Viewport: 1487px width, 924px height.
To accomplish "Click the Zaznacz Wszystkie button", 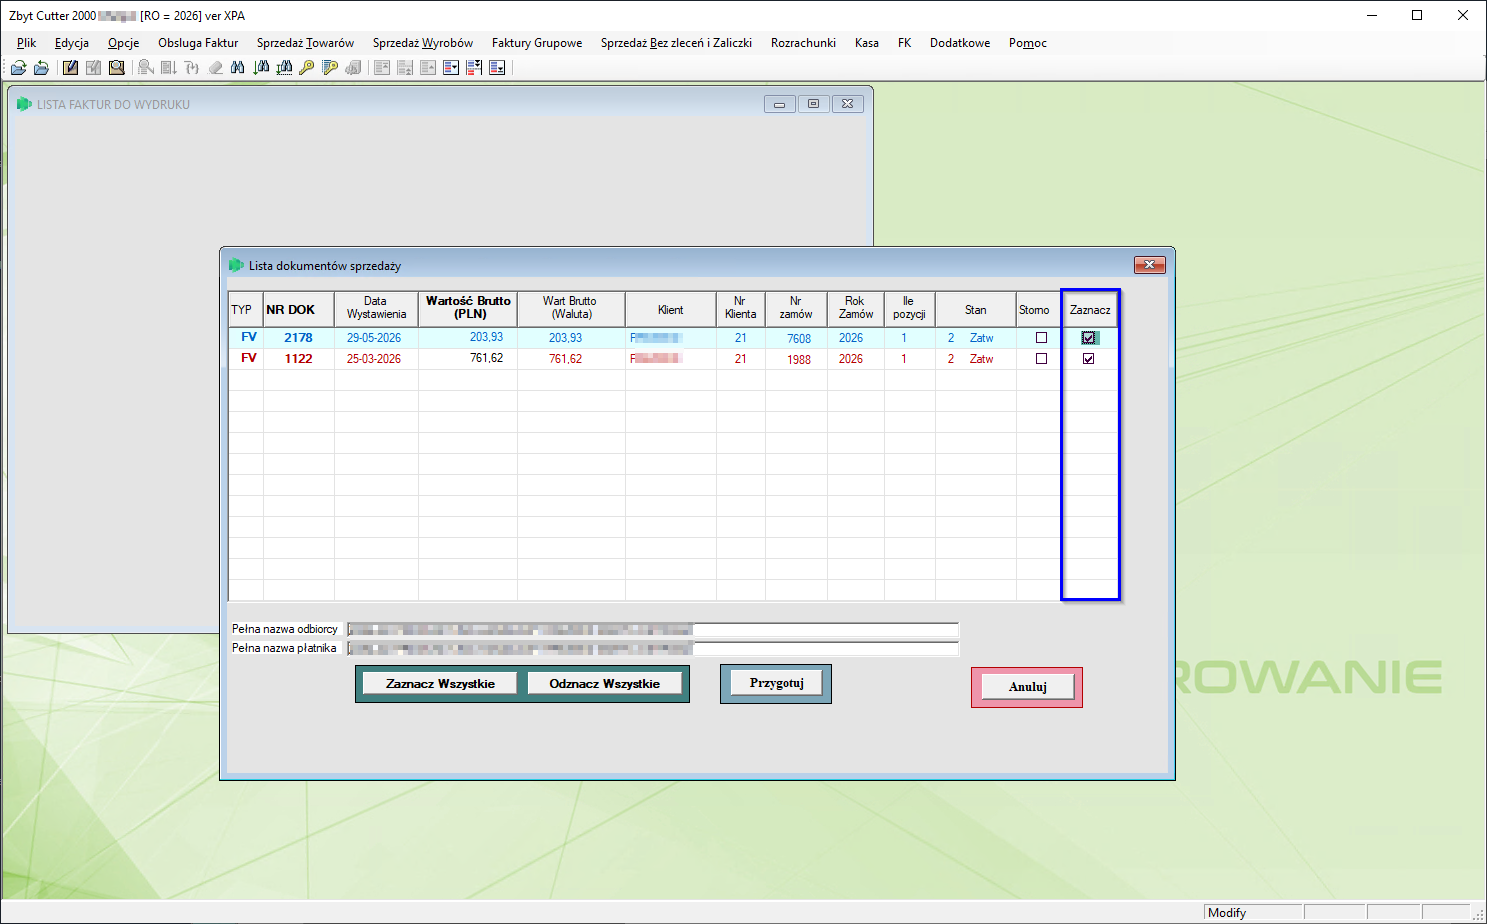I will 440,684.
